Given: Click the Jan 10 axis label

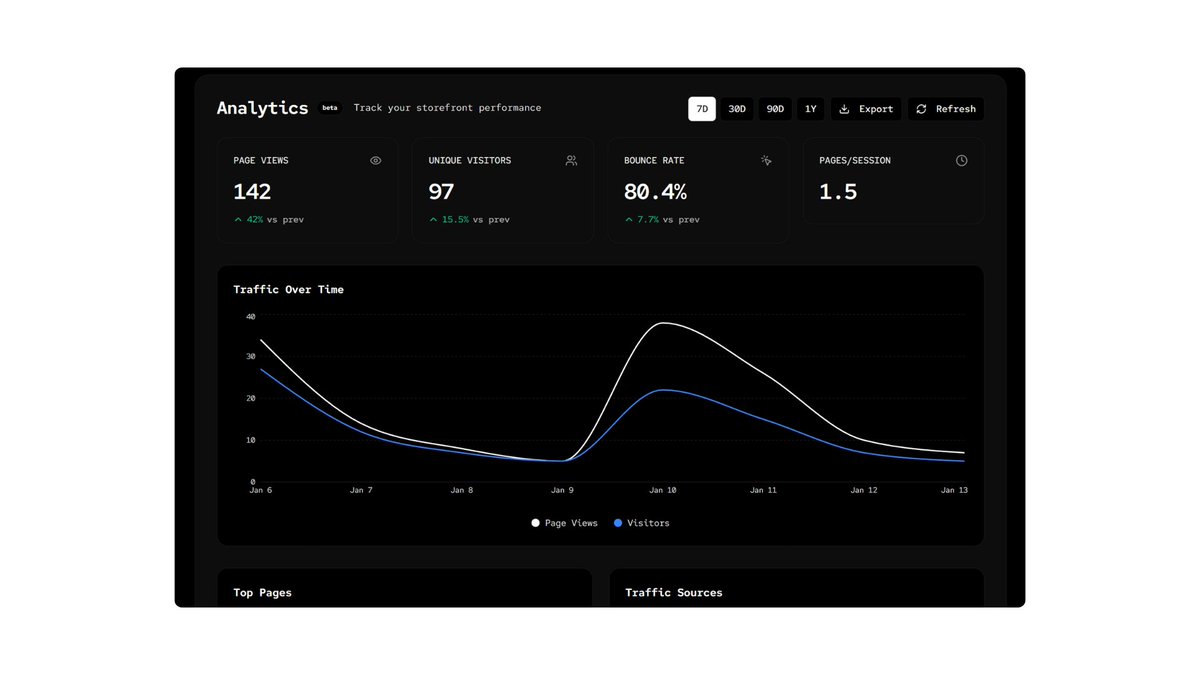Looking at the screenshot, I should [x=663, y=490].
